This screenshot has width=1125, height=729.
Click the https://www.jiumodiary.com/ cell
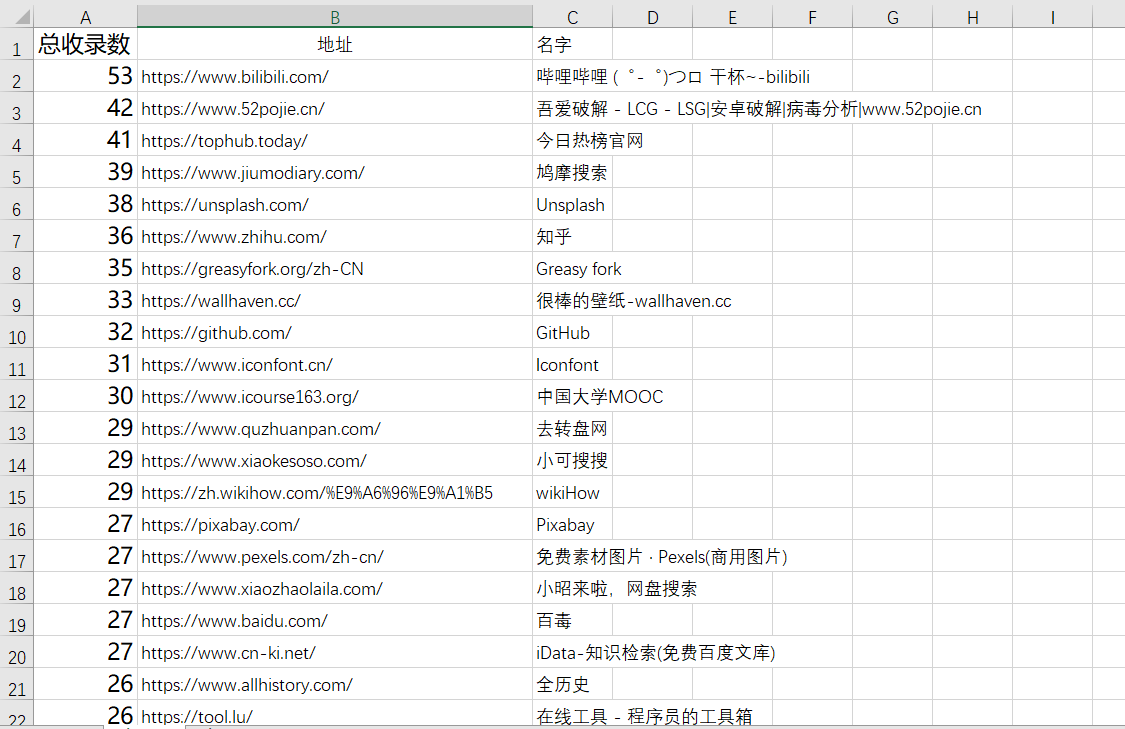[x=335, y=172]
